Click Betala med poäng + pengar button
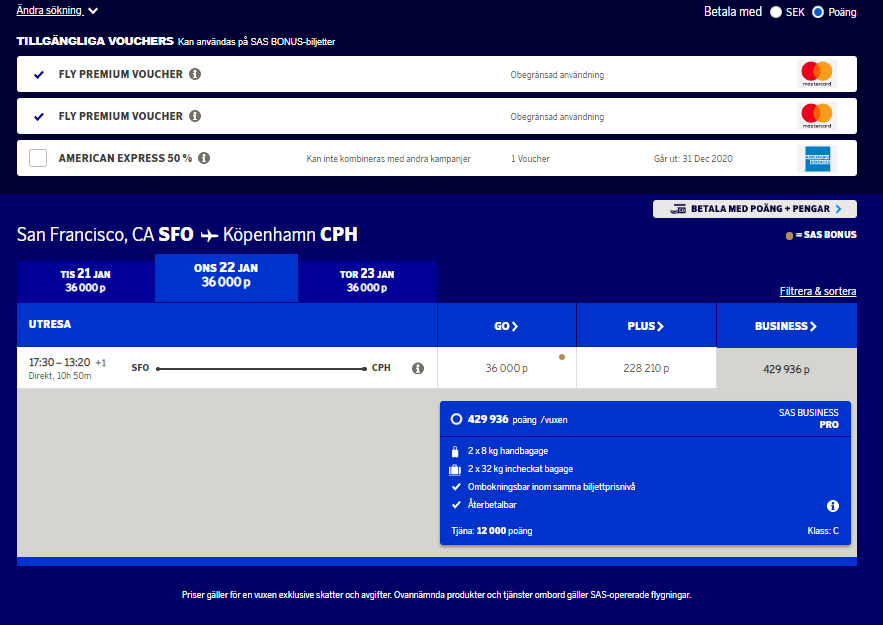883x625 pixels. (755, 209)
